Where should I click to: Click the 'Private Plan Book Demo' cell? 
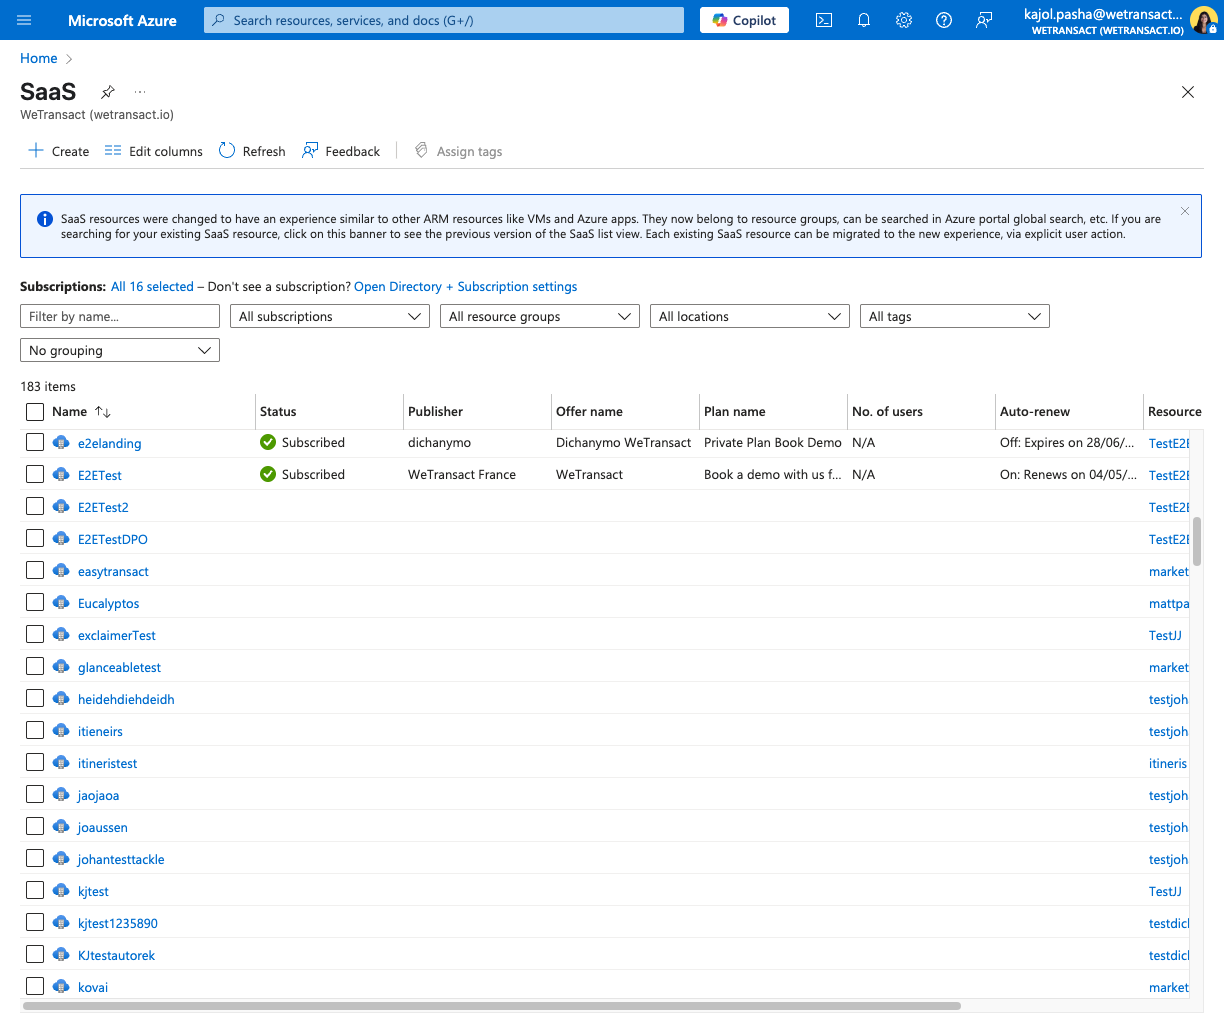[x=773, y=442]
